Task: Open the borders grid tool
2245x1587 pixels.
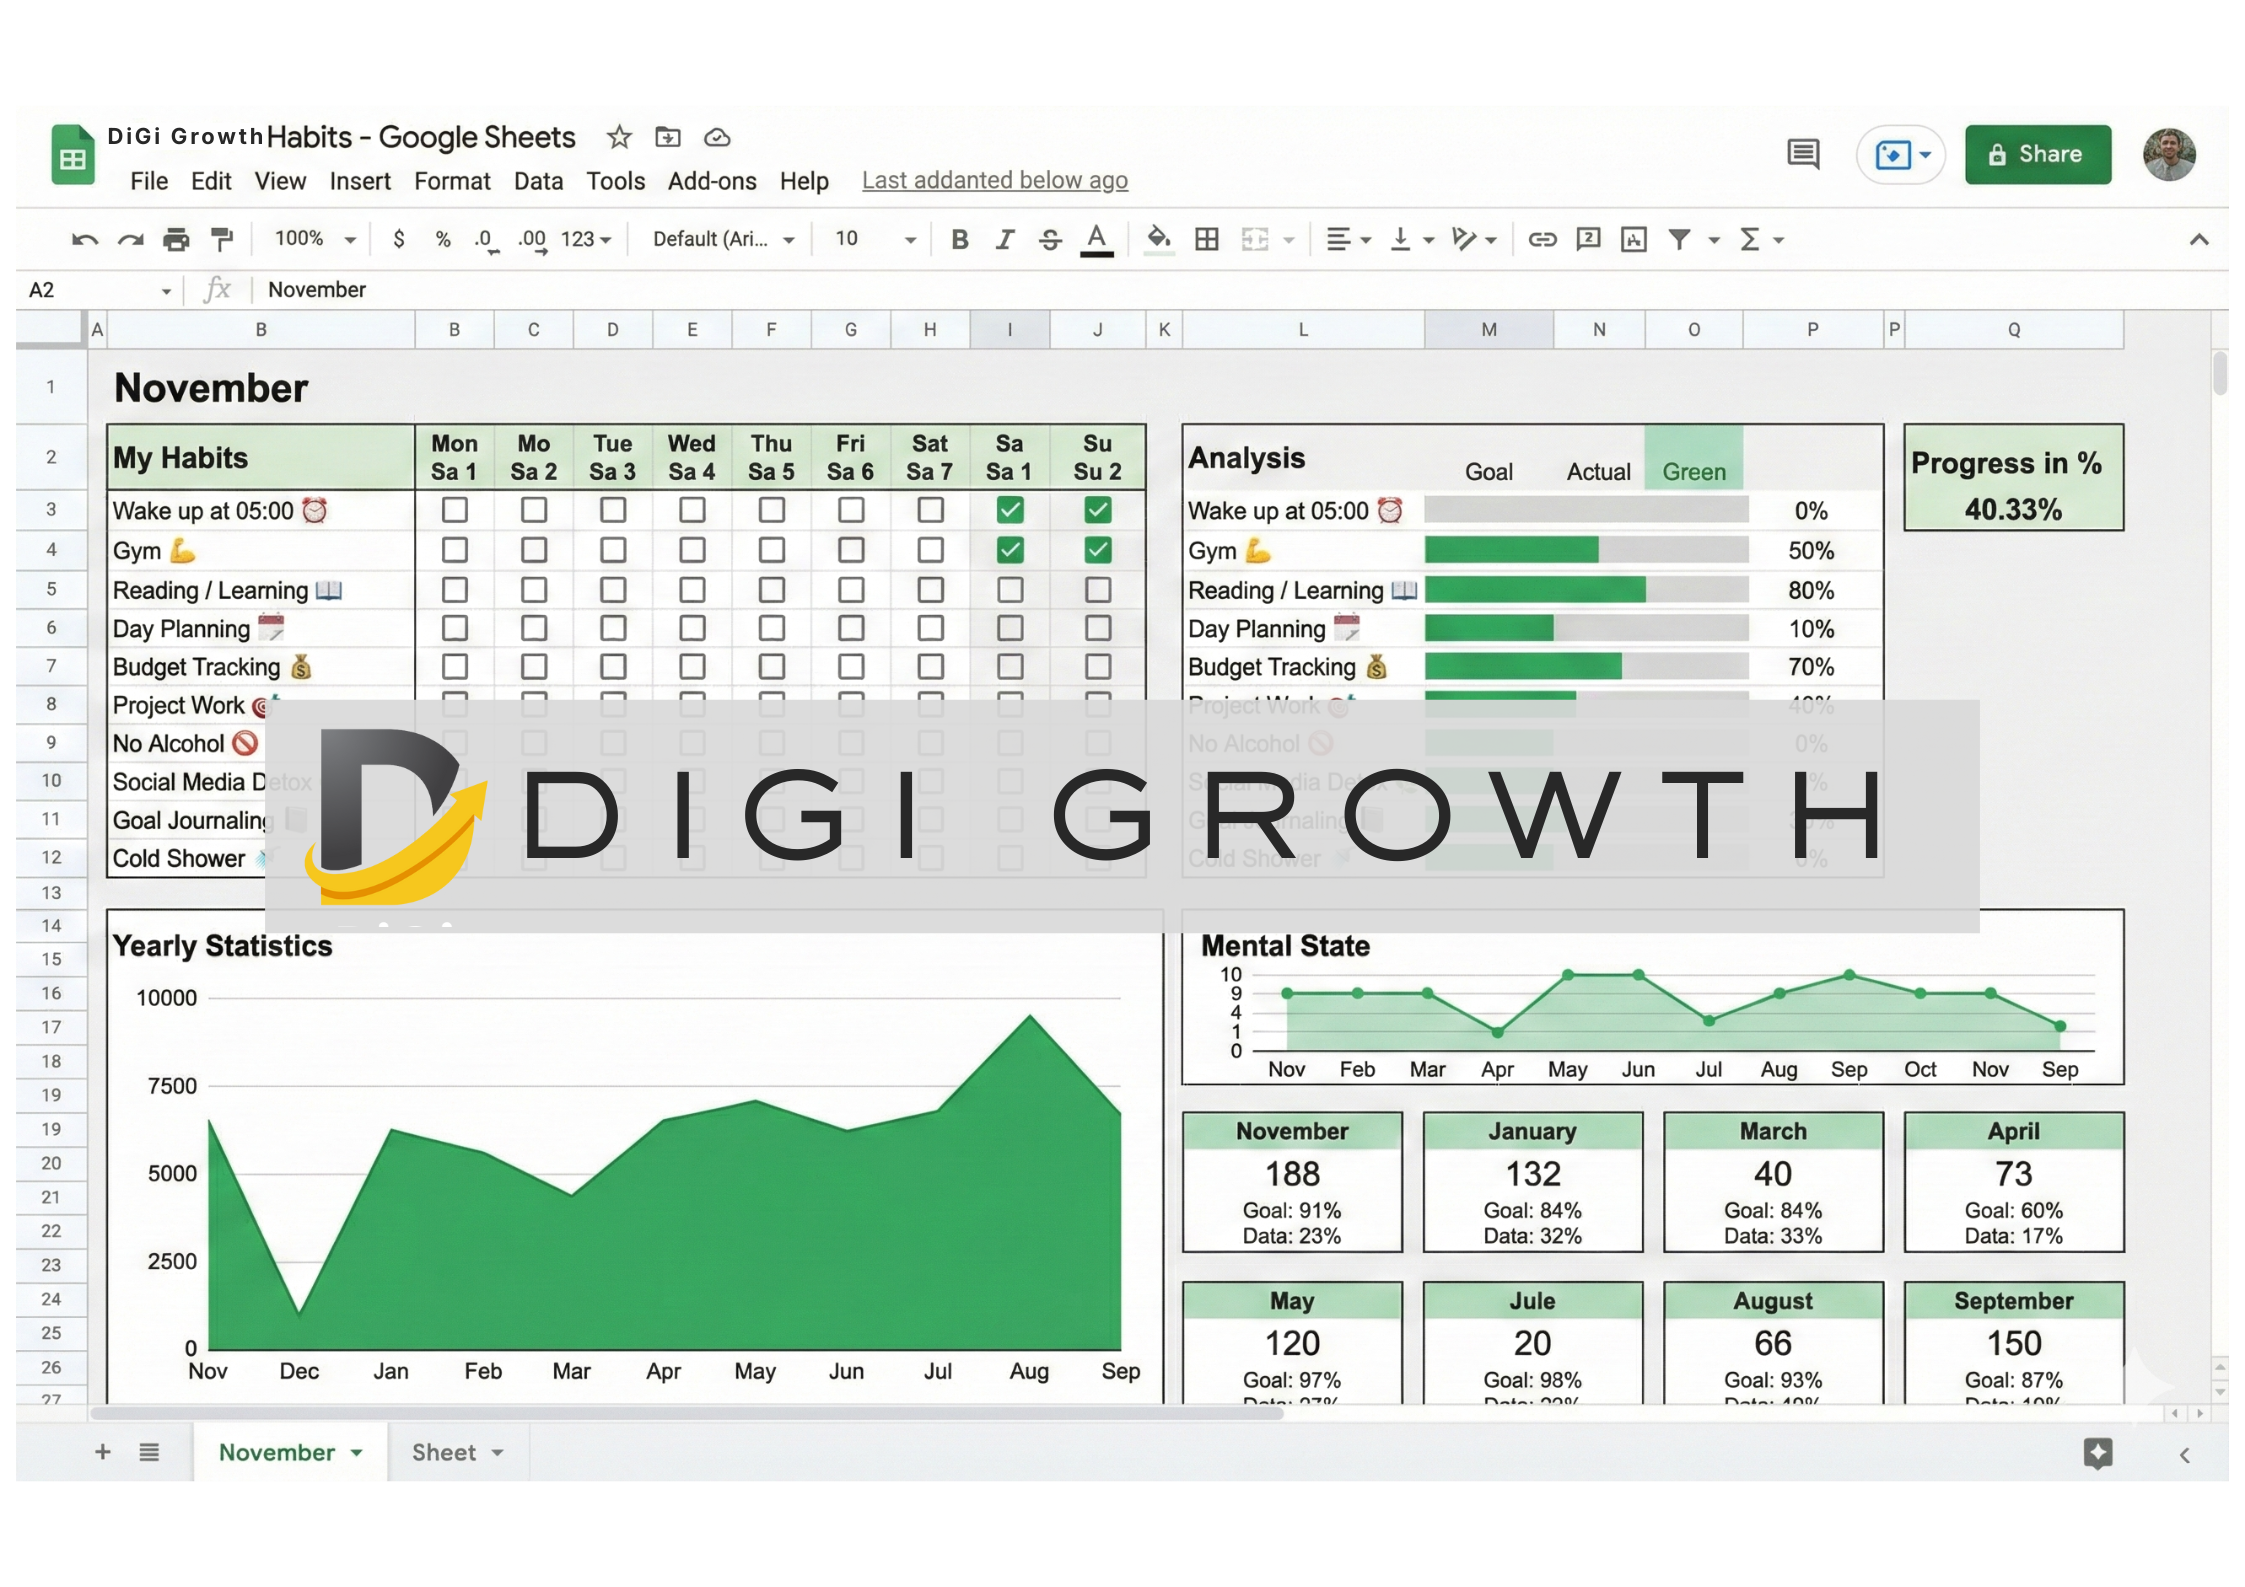Action: point(1207,239)
